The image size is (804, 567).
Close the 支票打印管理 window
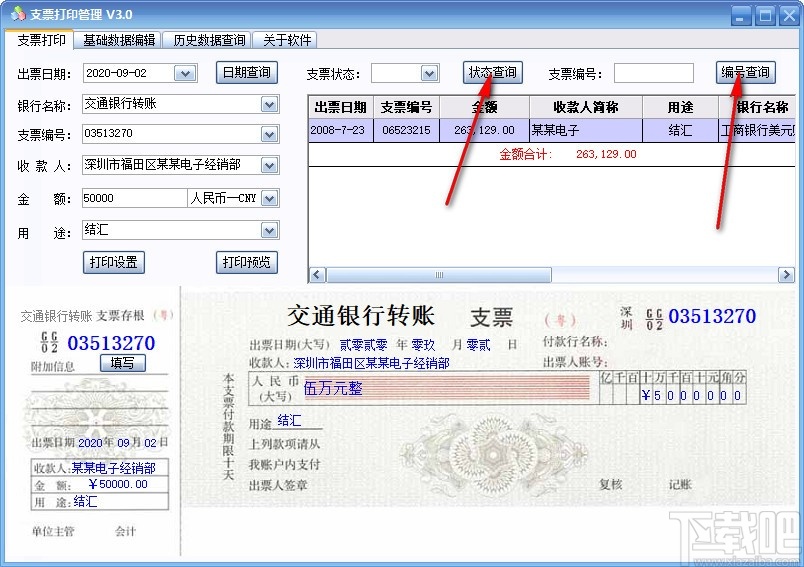(x=789, y=15)
